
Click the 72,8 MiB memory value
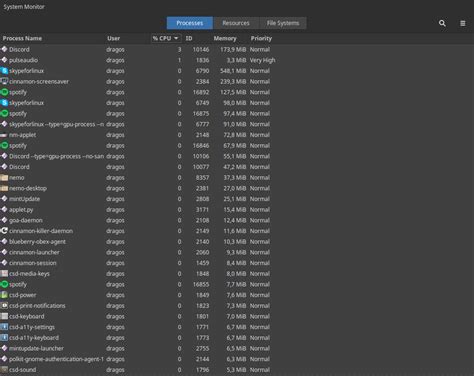[x=235, y=135]
